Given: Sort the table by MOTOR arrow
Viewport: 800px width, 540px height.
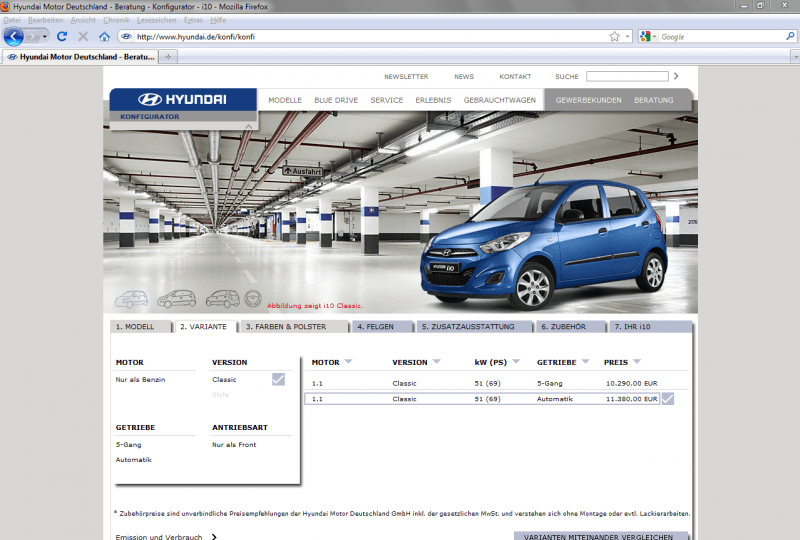Looking at the screenshot, I should tap(348, 361).
